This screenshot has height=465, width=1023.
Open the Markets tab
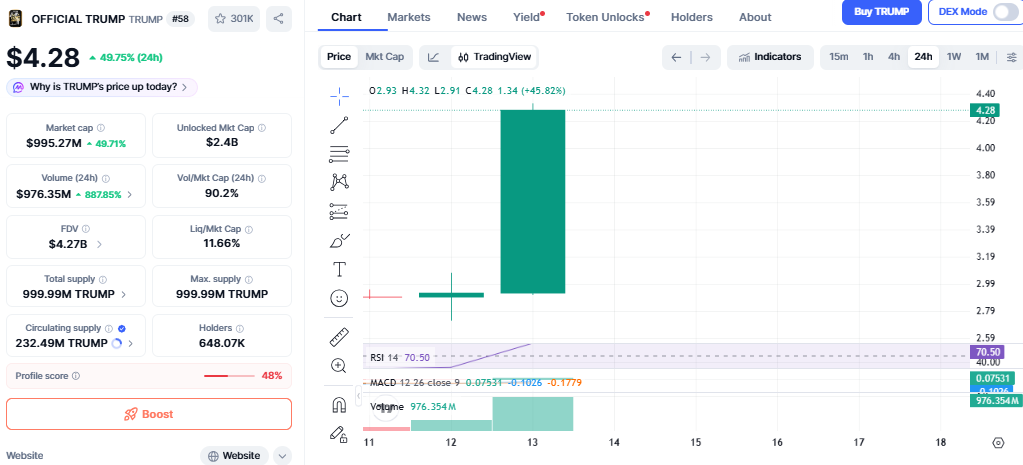click(x=408, y=17)
